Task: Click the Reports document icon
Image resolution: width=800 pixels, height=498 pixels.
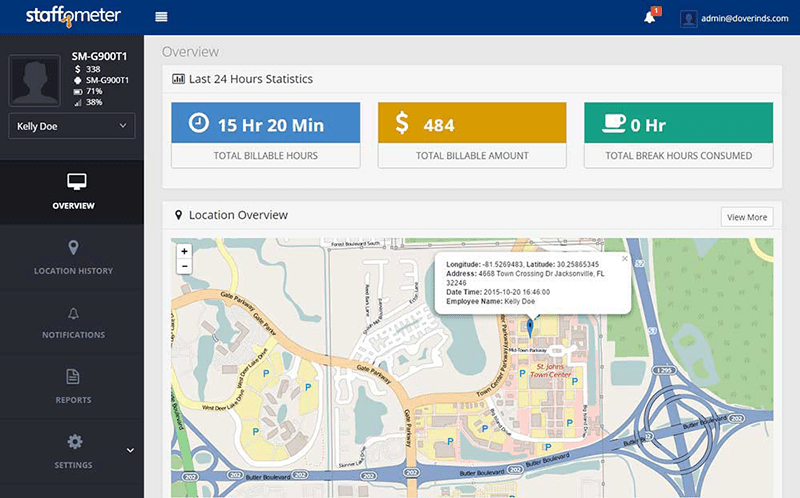Action: tap(73, 377)
